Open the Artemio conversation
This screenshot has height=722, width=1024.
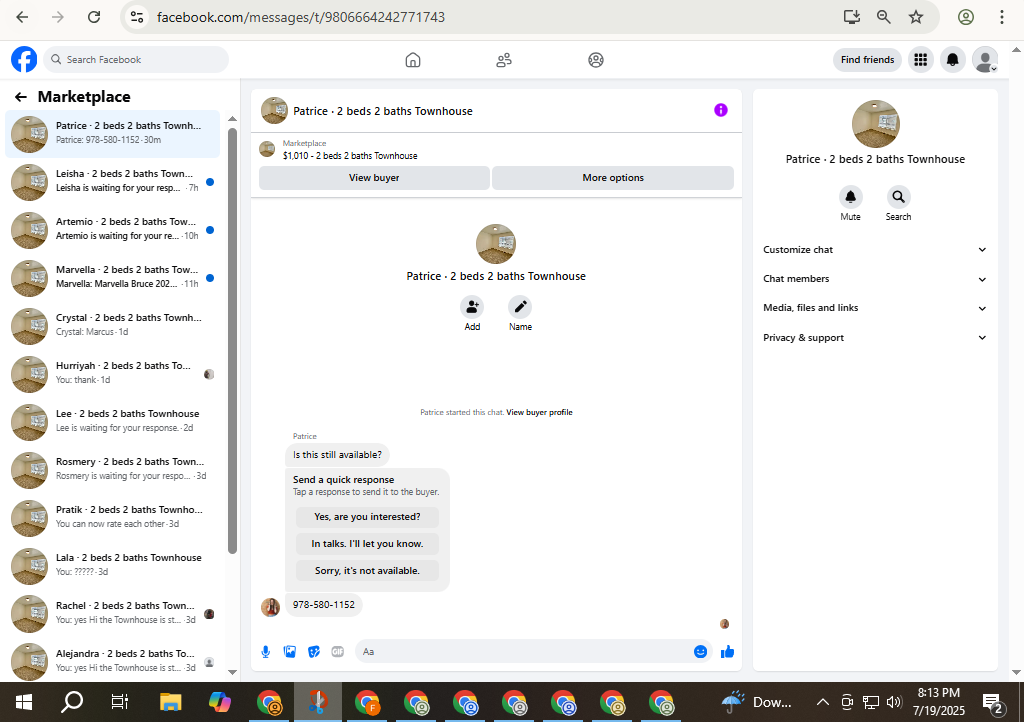click(x=112, y=230)
